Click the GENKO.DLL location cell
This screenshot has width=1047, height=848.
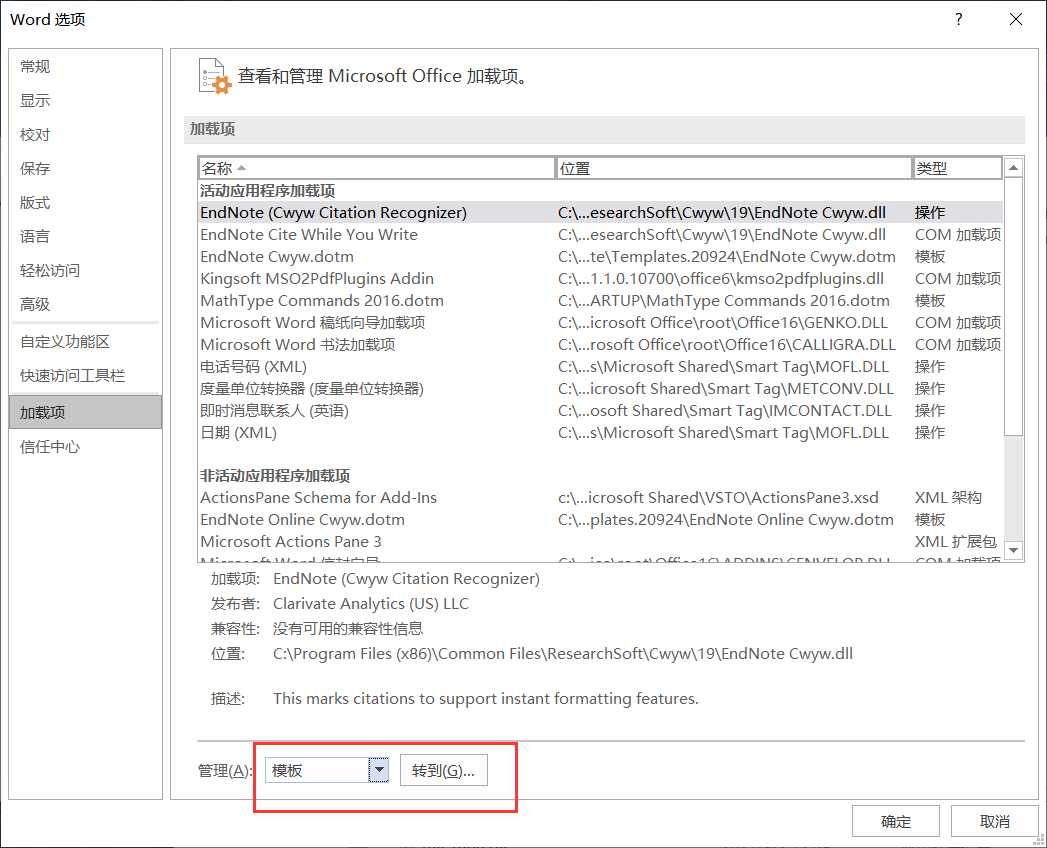click(x=723, y=323)
